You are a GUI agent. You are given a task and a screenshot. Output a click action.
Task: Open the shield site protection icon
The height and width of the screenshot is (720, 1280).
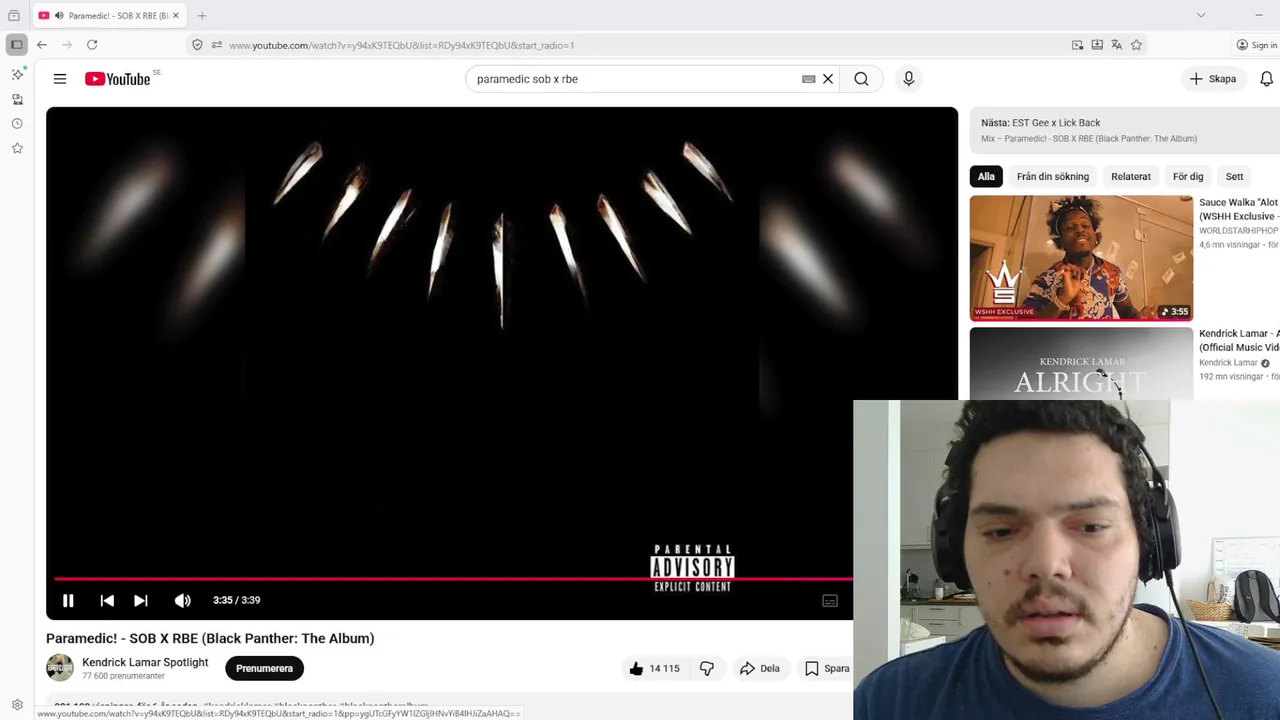pyautogui.click(x=197, y=45)
